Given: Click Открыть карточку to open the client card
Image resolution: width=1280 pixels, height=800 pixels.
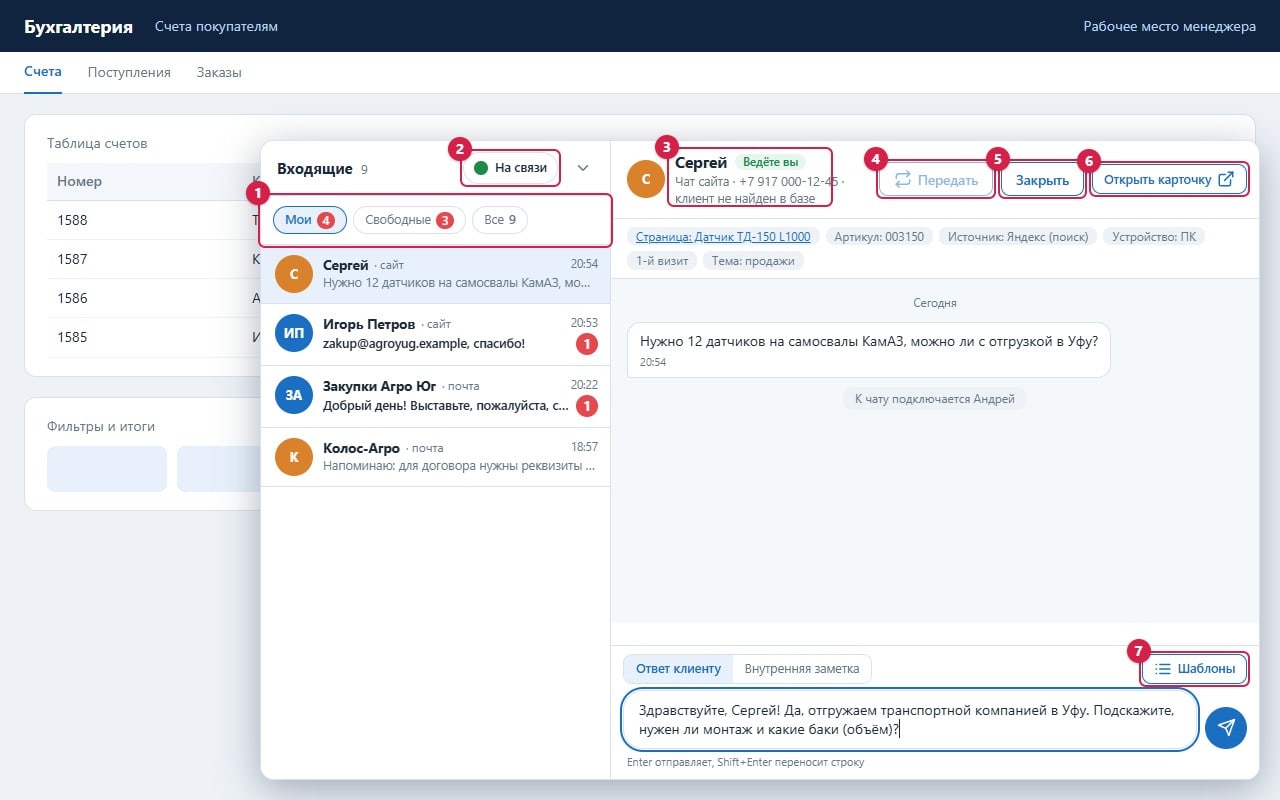Looking at the screenshot, I should click(1169, 180).
